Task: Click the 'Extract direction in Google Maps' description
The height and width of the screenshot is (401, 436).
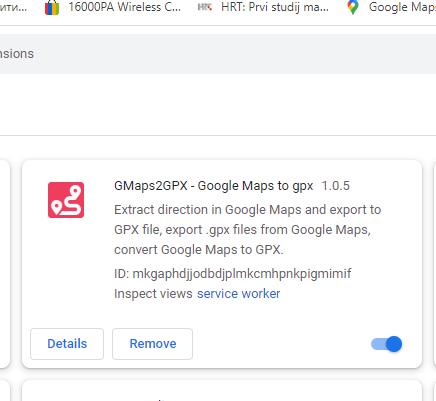Action: tap(247, 230)
